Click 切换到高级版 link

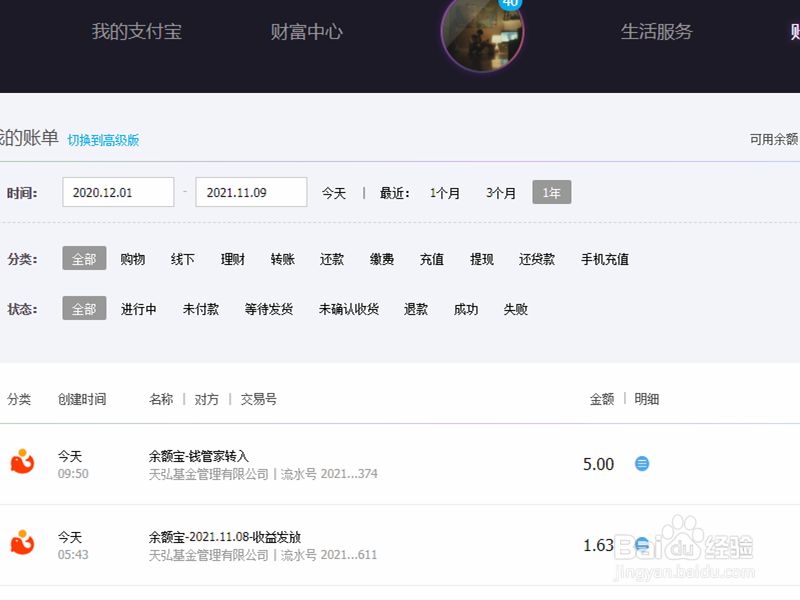(103, 140)
